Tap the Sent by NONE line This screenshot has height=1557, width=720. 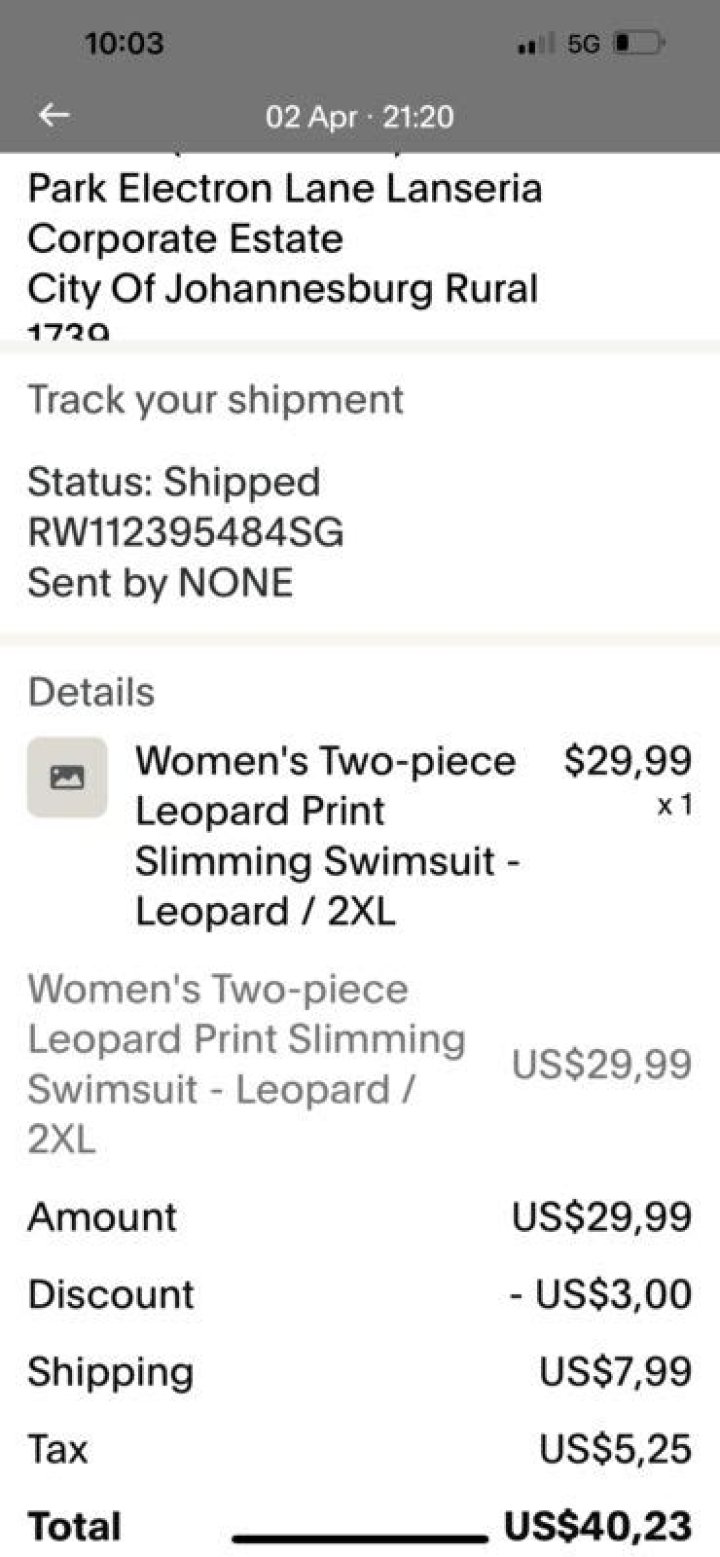coord(160,582)
